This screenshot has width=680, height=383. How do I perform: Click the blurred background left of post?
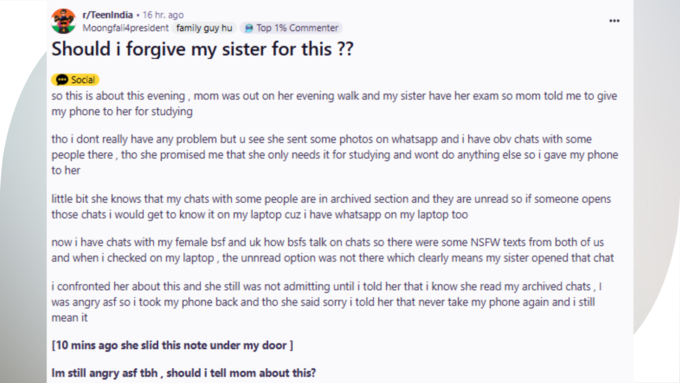22,217
